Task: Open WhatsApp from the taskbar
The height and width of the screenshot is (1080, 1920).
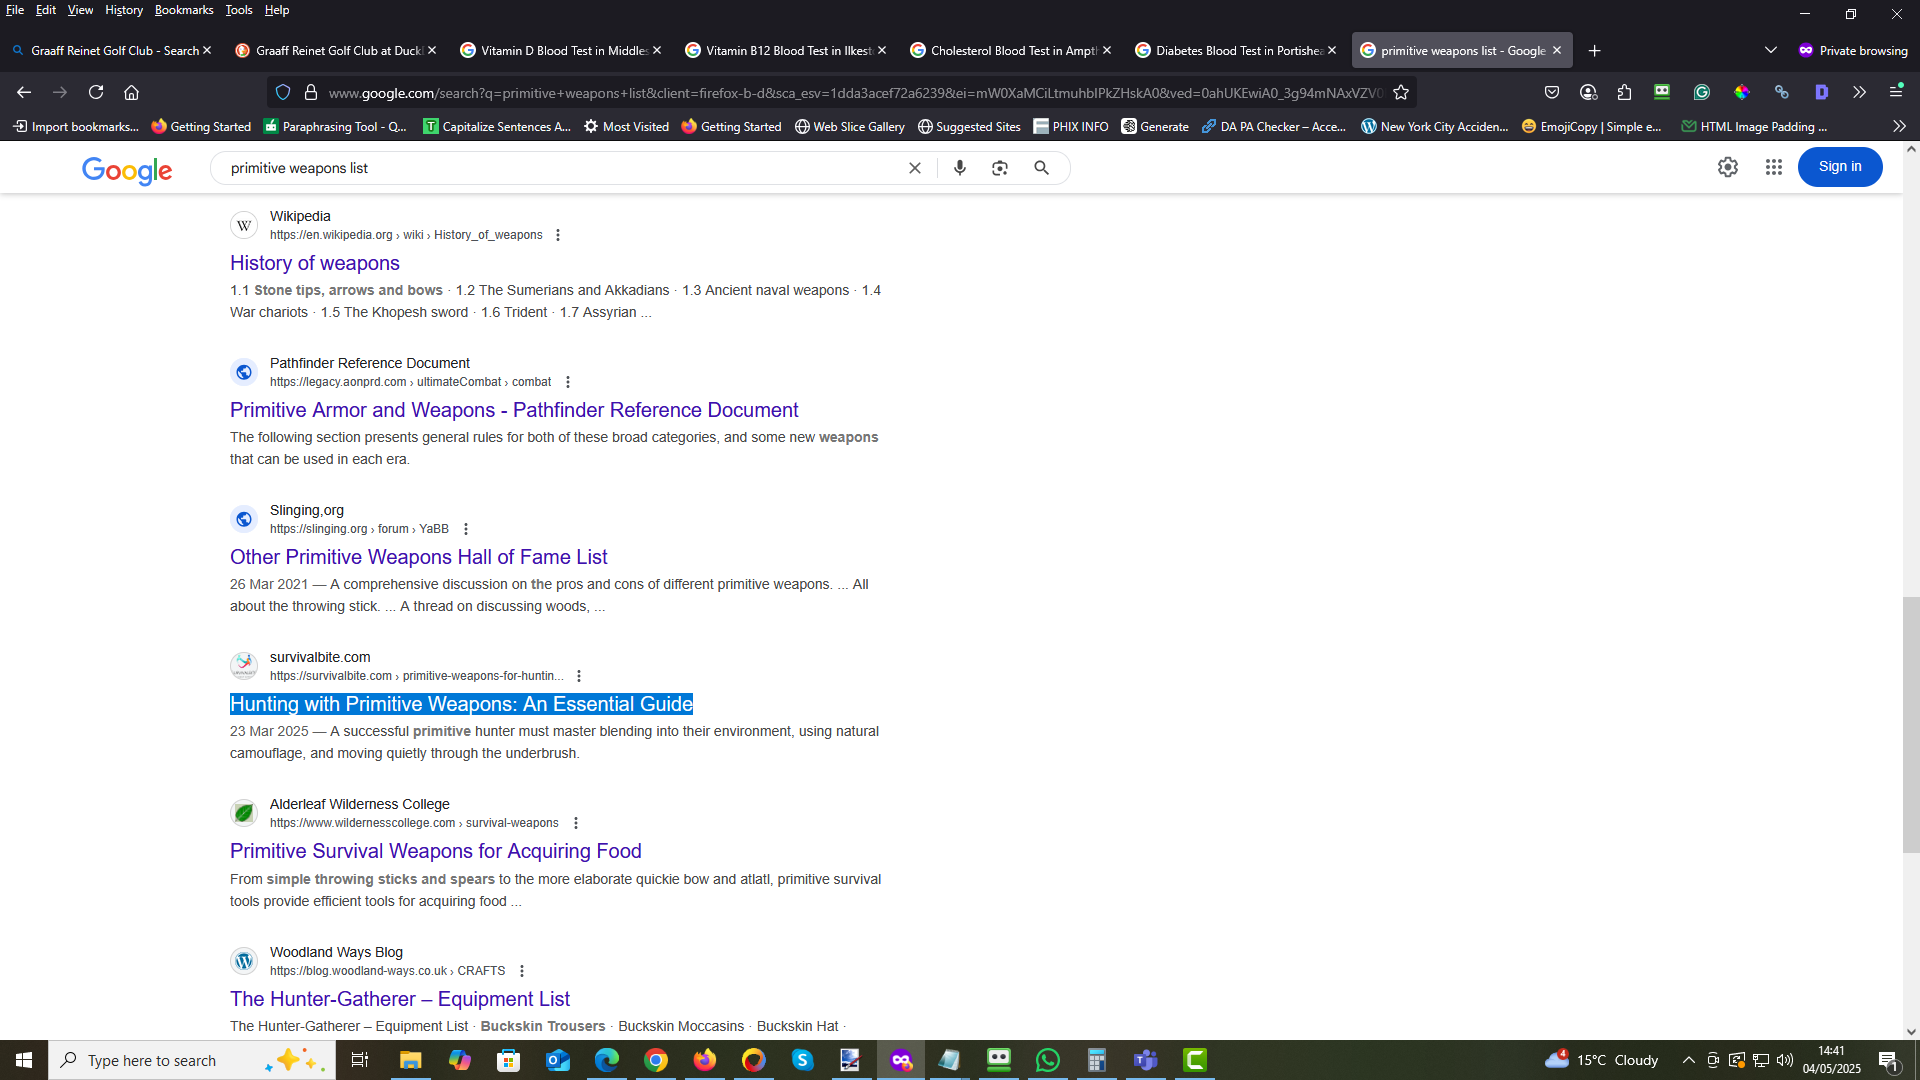Action: (1047, 1060)
